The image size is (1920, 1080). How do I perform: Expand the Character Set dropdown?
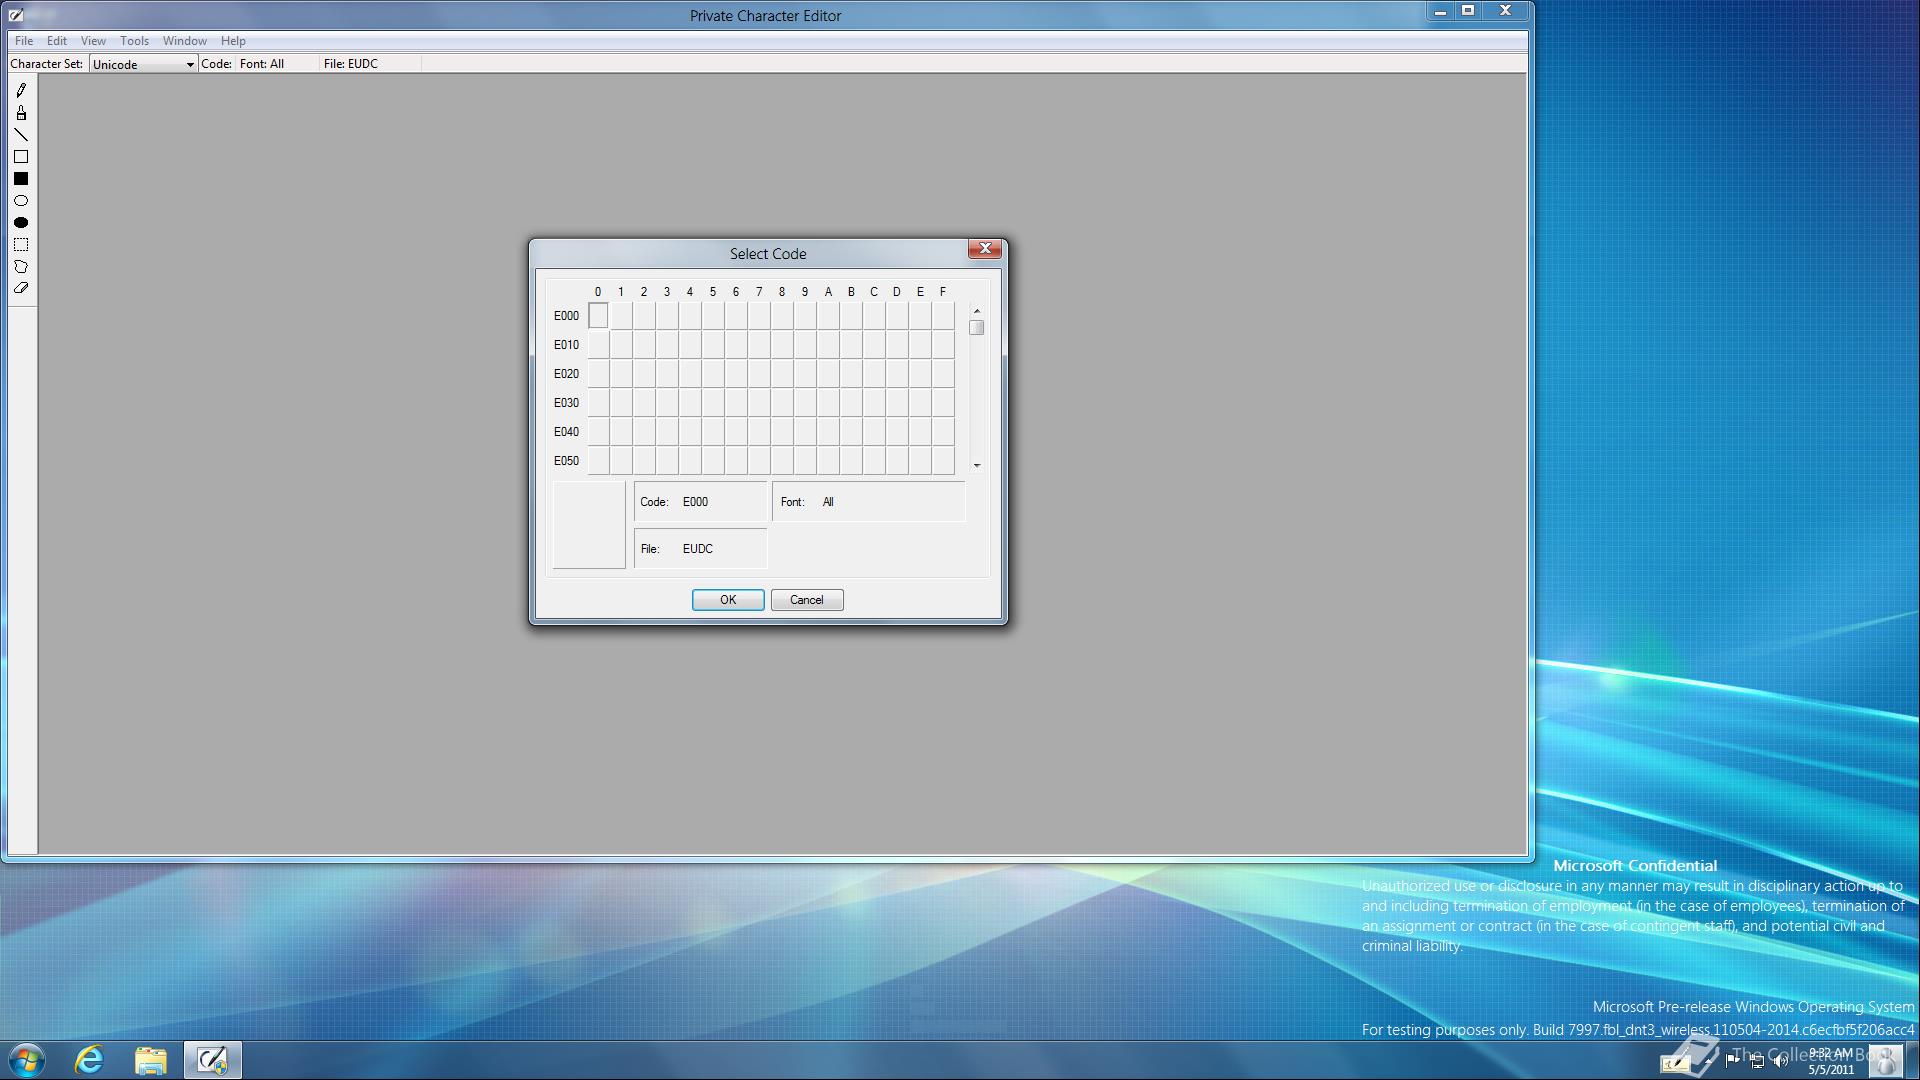tap(190, 64)
